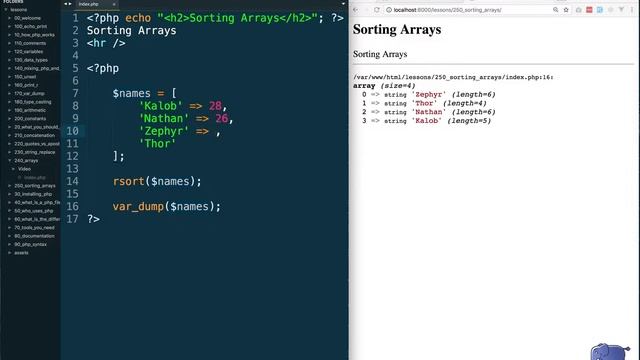Expand the 00_welcome folder arrow
This screenshot has width=640, height=360.
pyautogui.click(x=10, y=18)
